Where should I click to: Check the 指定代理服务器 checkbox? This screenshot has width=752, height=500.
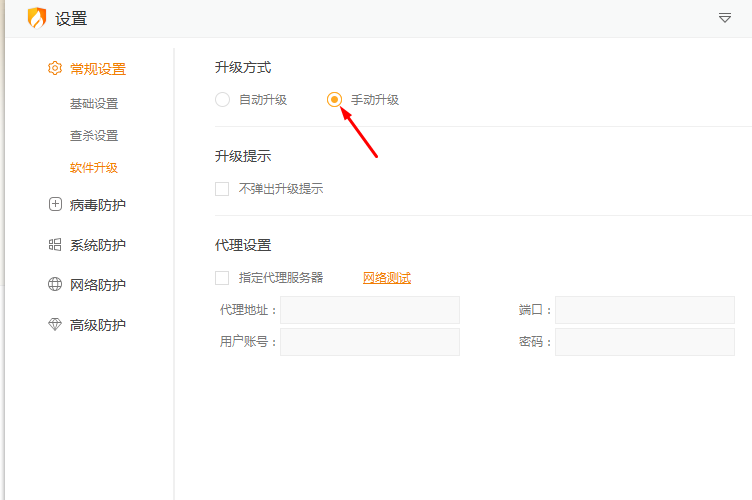click(x=222, y=278)
